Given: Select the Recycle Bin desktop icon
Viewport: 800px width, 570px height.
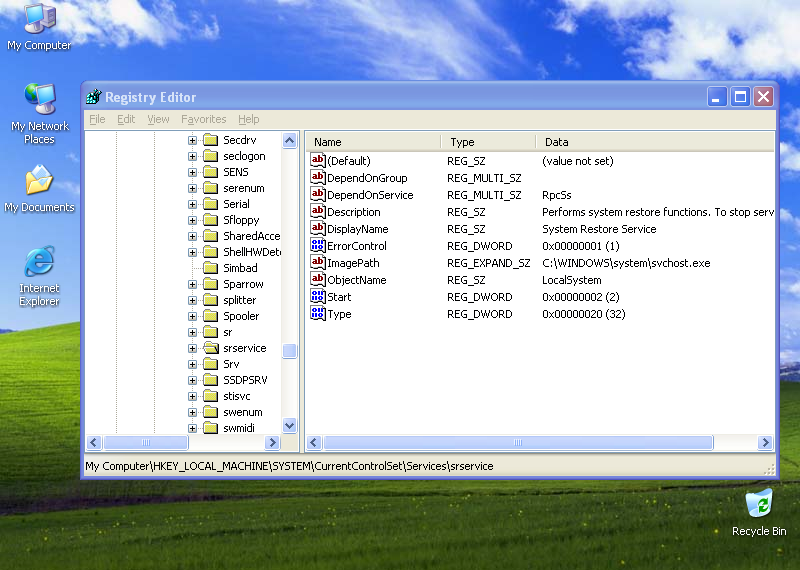Looking at the screenshot, I should point(759,512).
